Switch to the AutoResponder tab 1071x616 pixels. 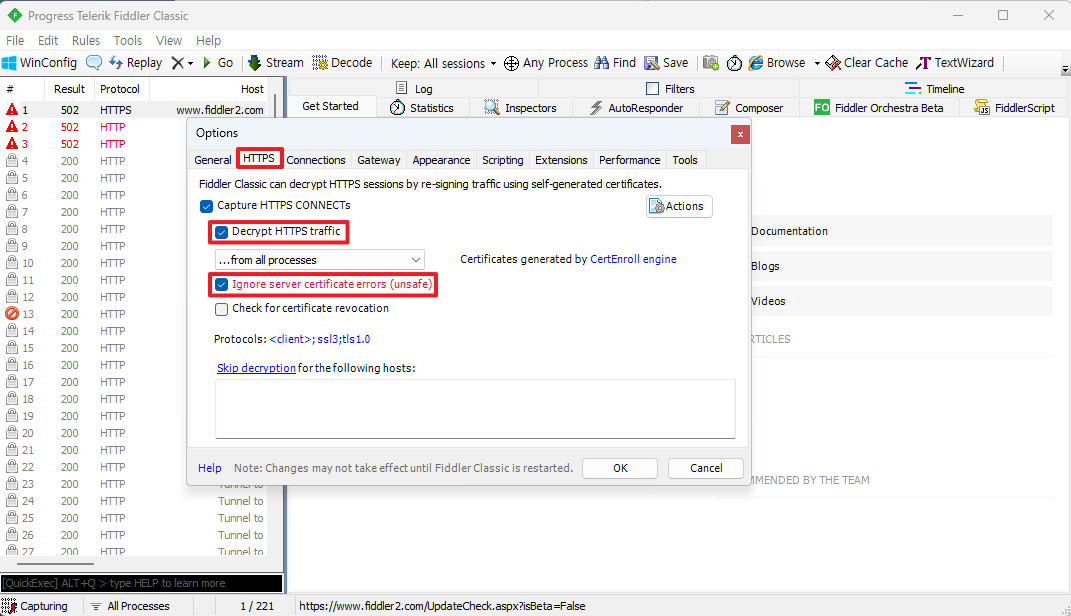(636, 108)
